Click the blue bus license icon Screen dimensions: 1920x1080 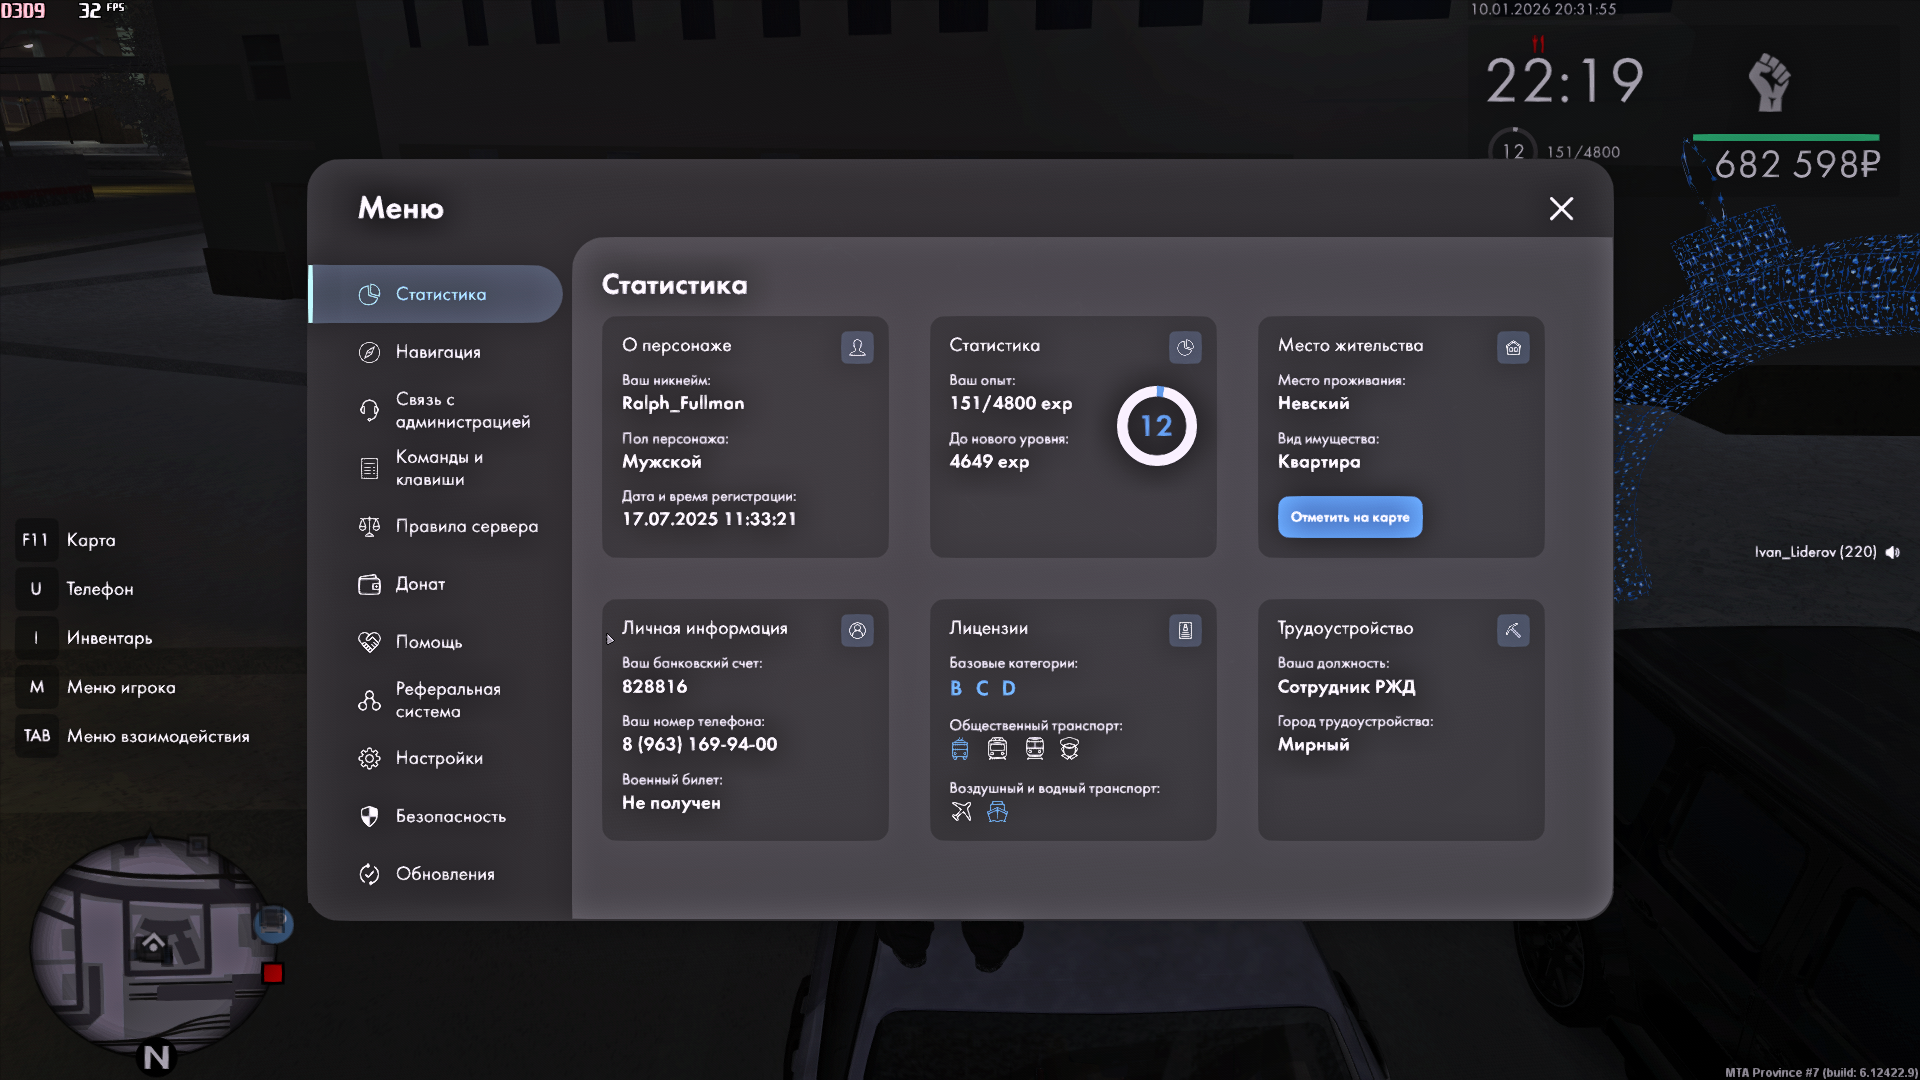pyautogui.click(x=960, y=749)
